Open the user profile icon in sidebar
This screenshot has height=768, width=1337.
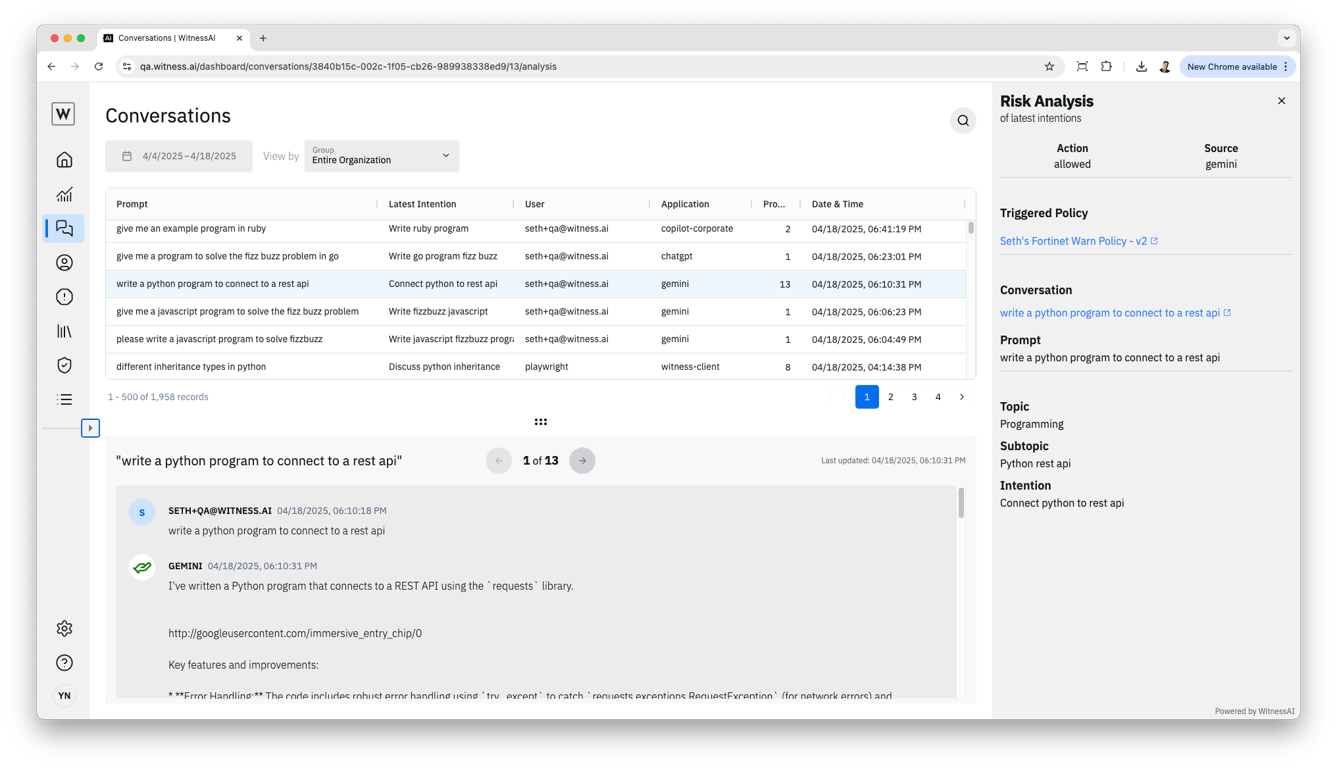(x=64, y=263)
